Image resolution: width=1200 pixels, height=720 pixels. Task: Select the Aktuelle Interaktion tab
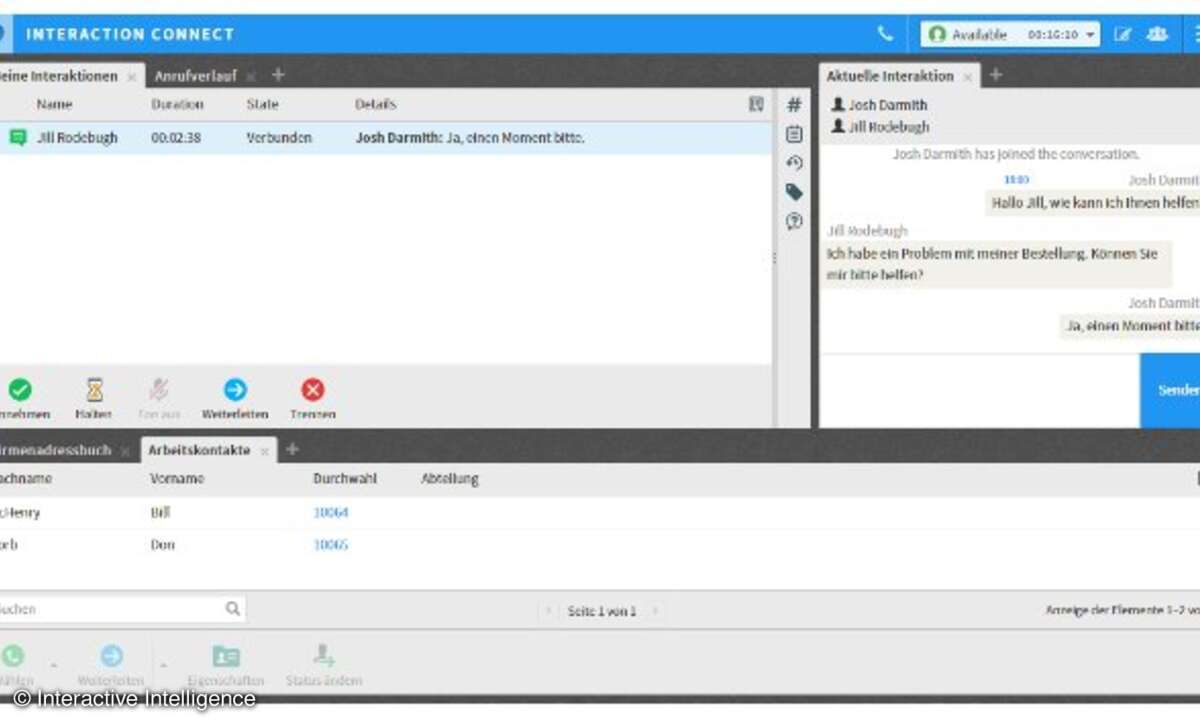point(889,76)
